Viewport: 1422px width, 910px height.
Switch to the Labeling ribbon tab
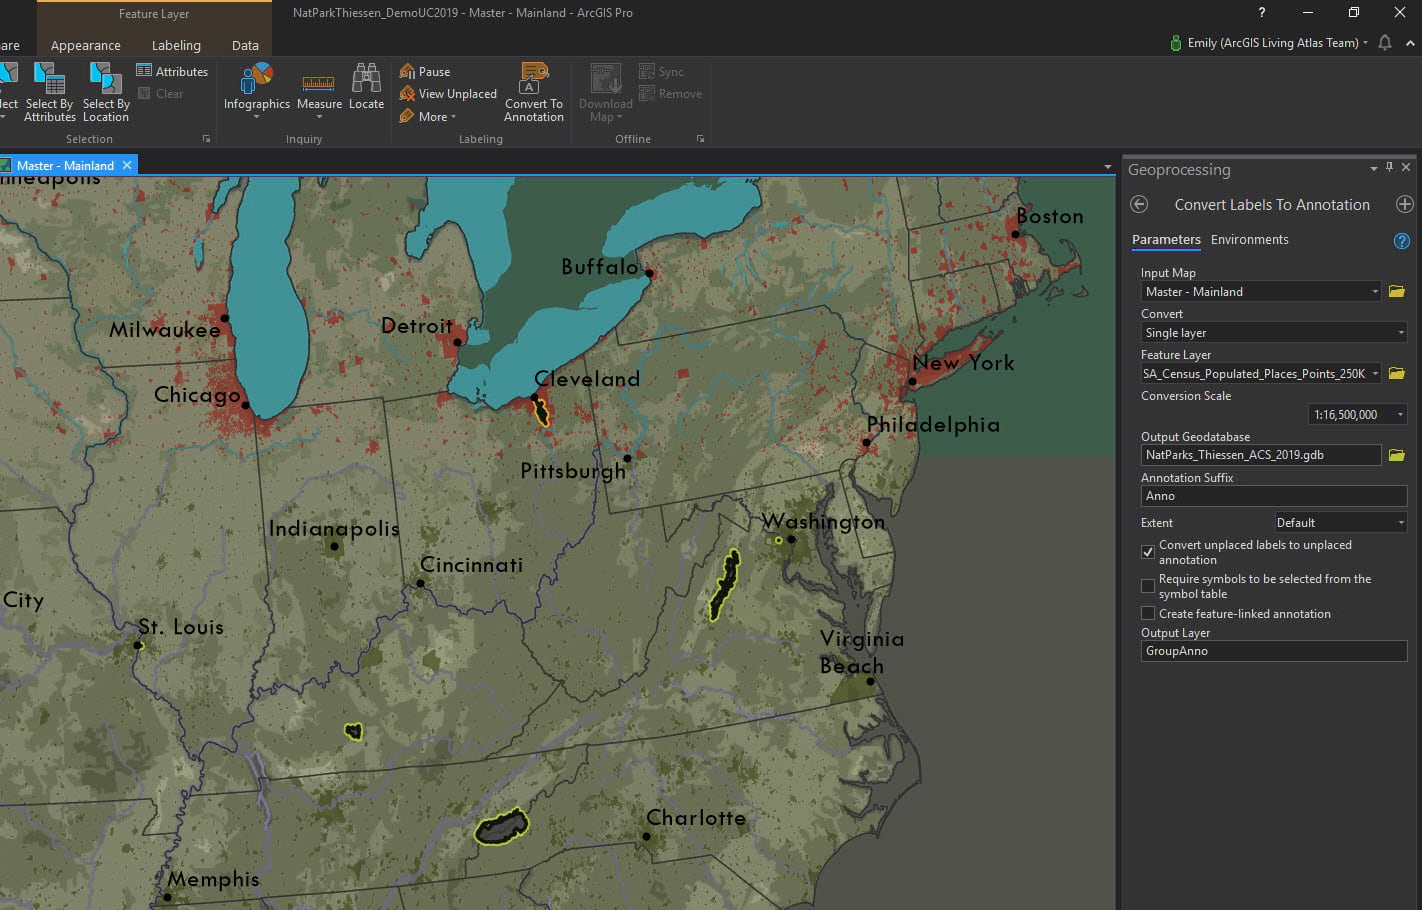click(176, 45)
